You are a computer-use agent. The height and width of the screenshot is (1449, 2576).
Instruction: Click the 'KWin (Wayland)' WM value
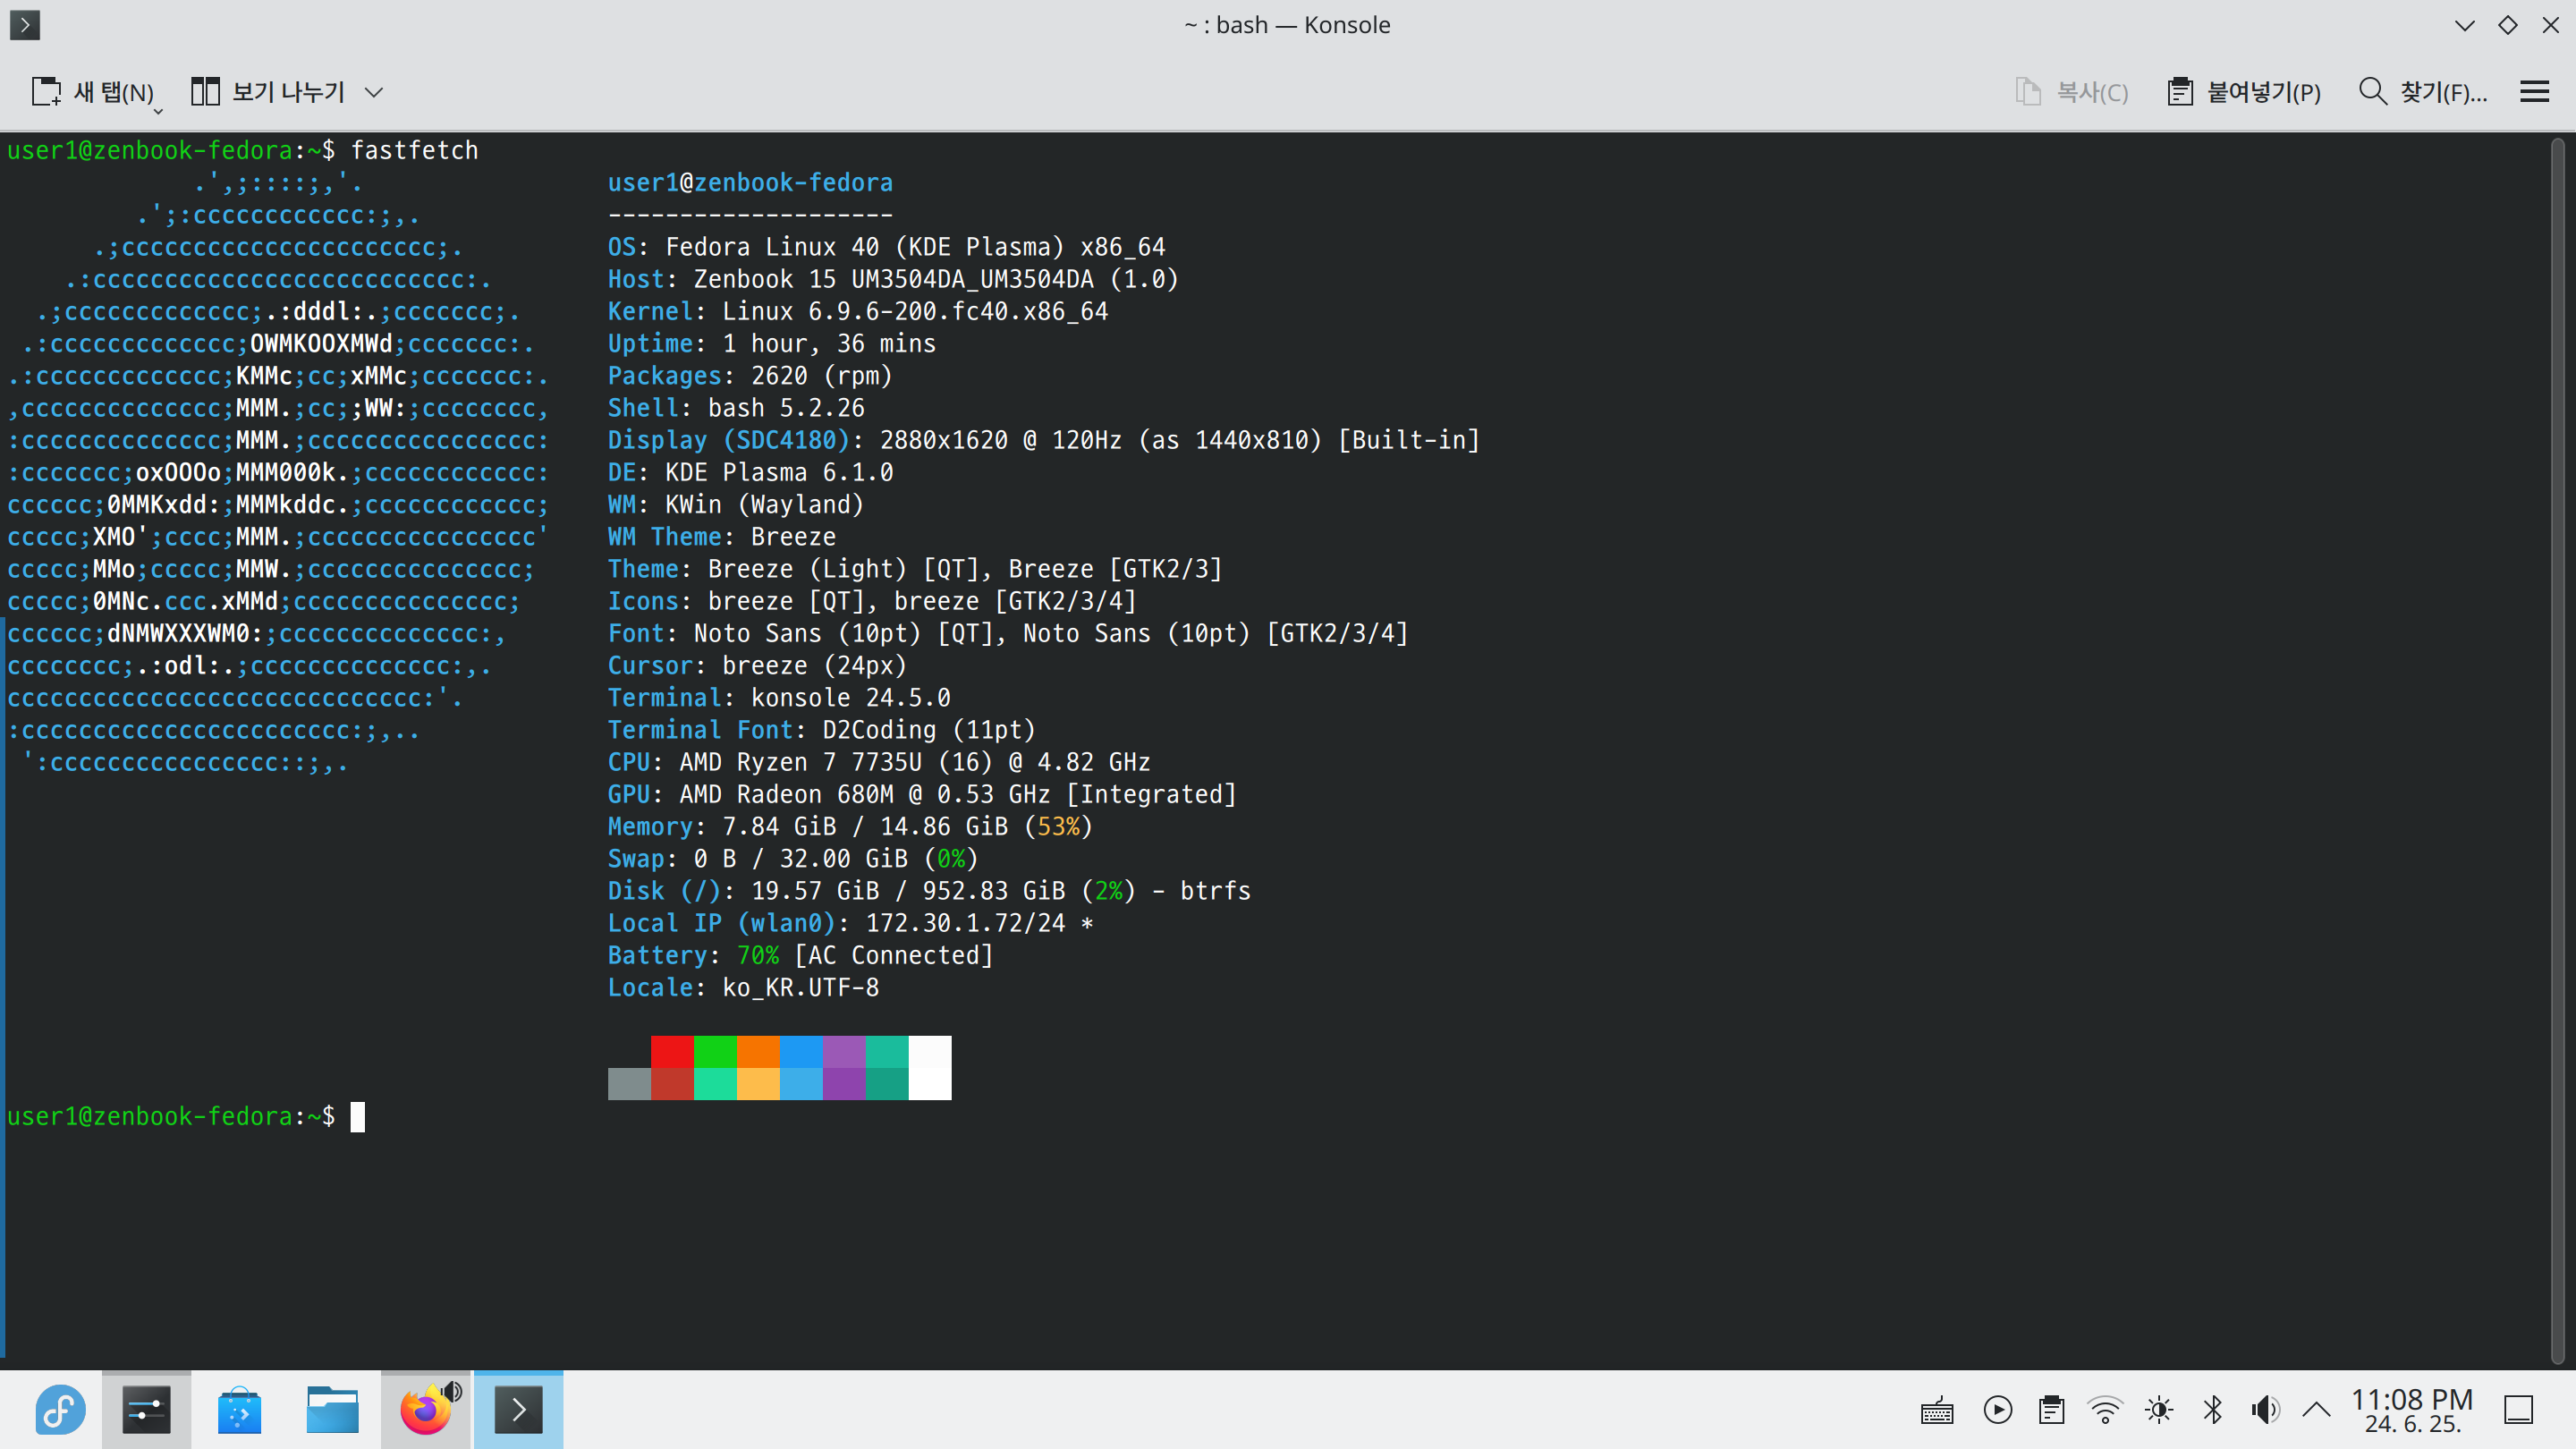(764, 504)
